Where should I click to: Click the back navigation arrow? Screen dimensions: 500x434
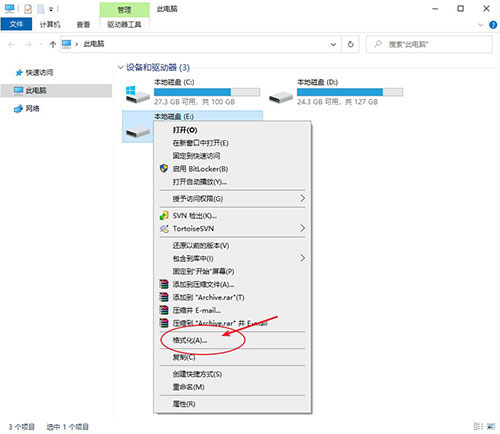pyautogui.click(x=11, y=44)
